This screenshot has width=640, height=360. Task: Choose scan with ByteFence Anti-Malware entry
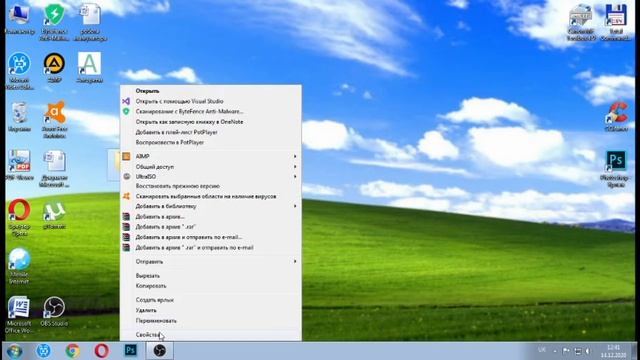point(211,111)
